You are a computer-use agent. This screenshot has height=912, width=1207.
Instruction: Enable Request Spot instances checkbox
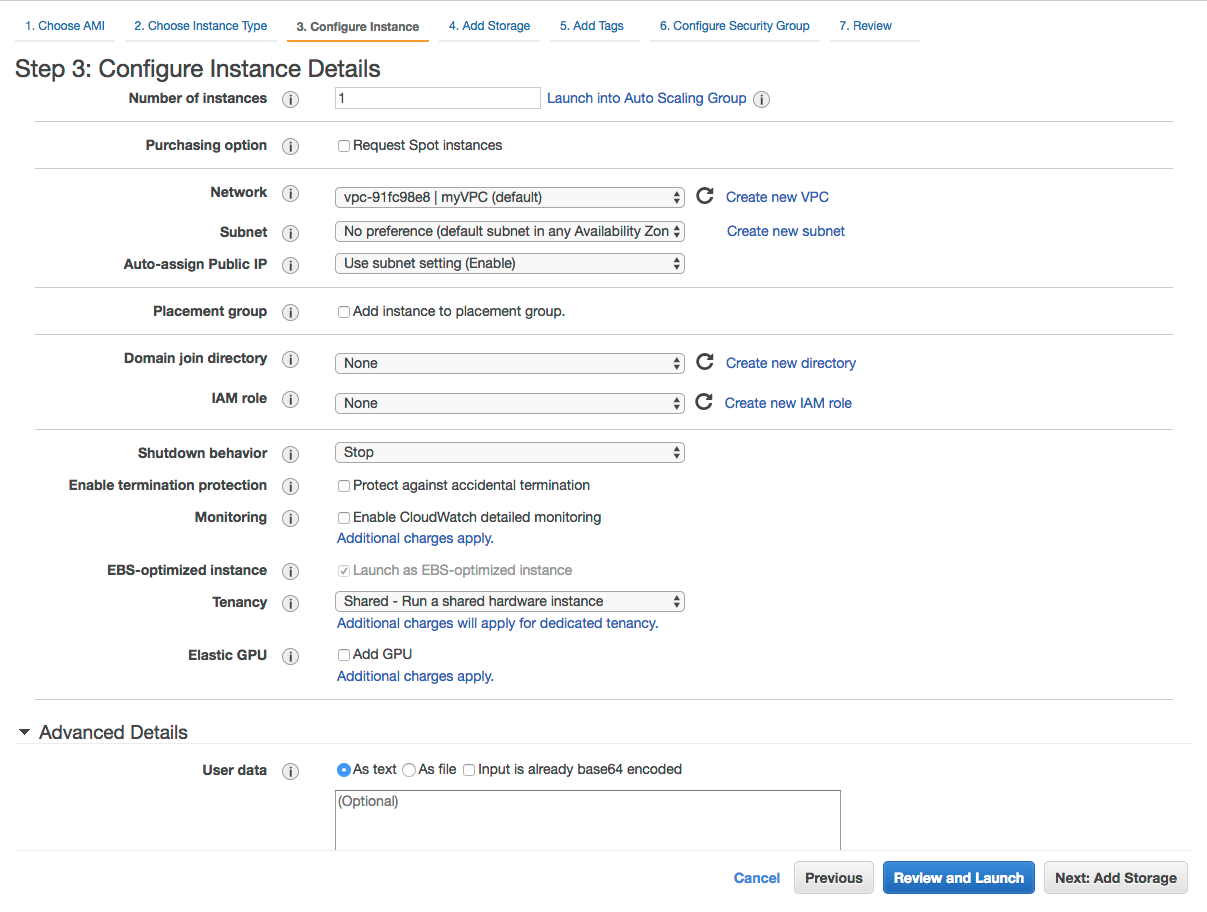[344, 146]
